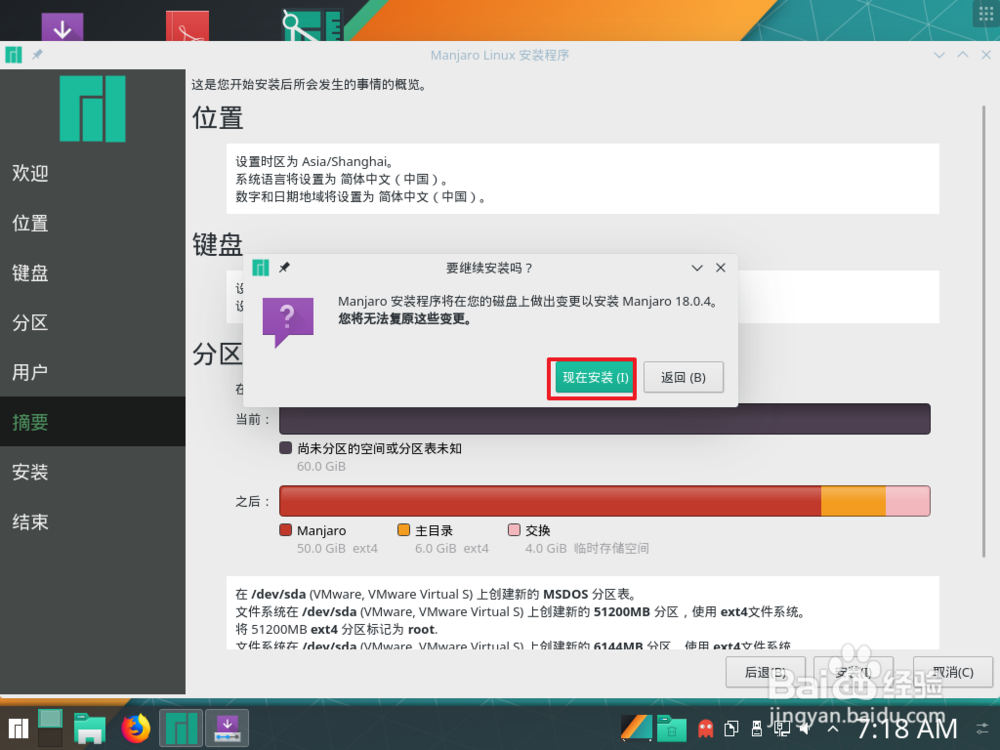The image size is (1000, 750).
Task: Click the line 将 51200MB ext4 分区标记为 root
Action: tap(336, 629)
